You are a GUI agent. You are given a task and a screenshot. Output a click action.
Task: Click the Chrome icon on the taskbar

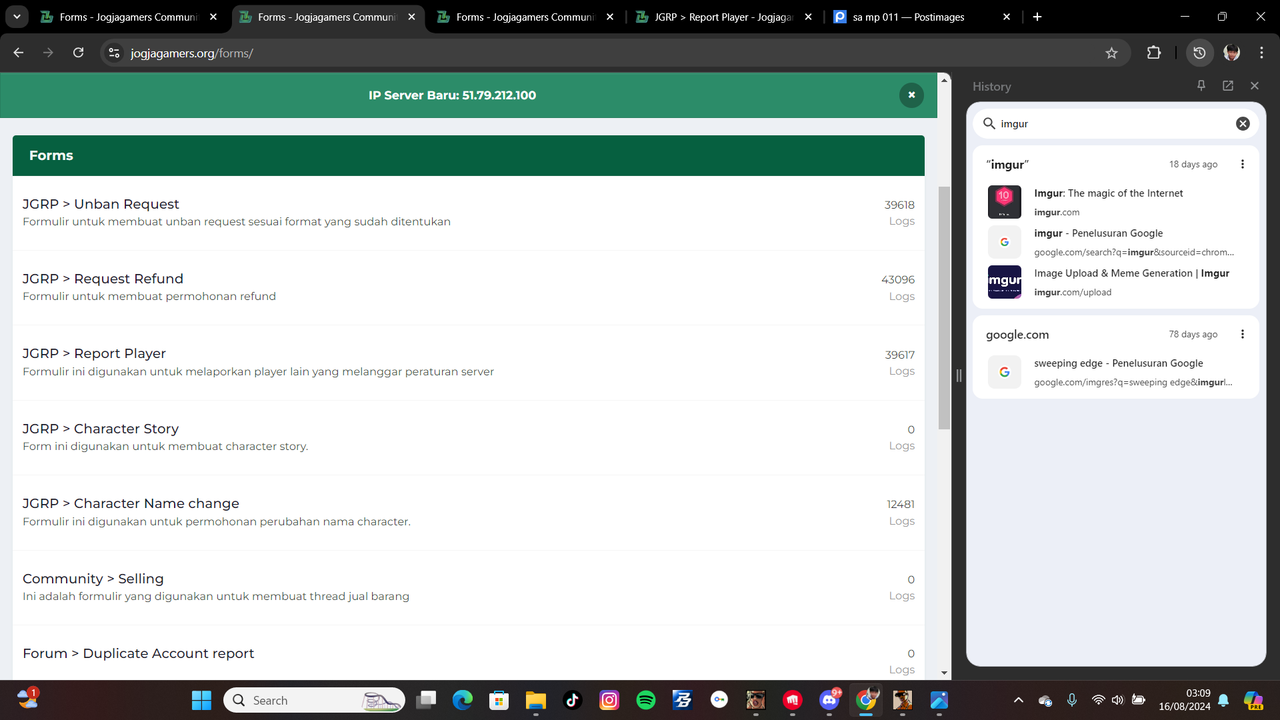866,700
